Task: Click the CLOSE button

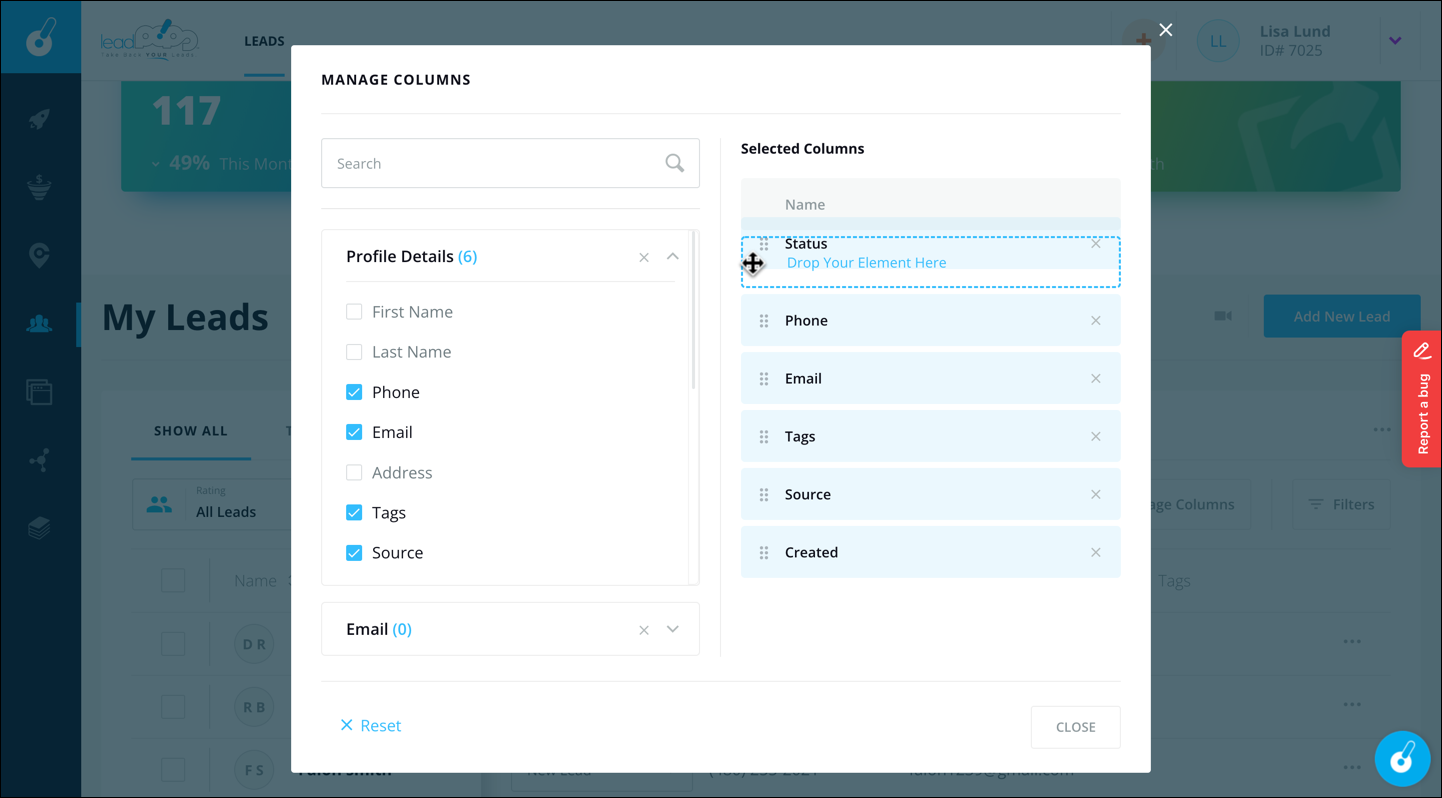Action: click(x=1076, y=727)
